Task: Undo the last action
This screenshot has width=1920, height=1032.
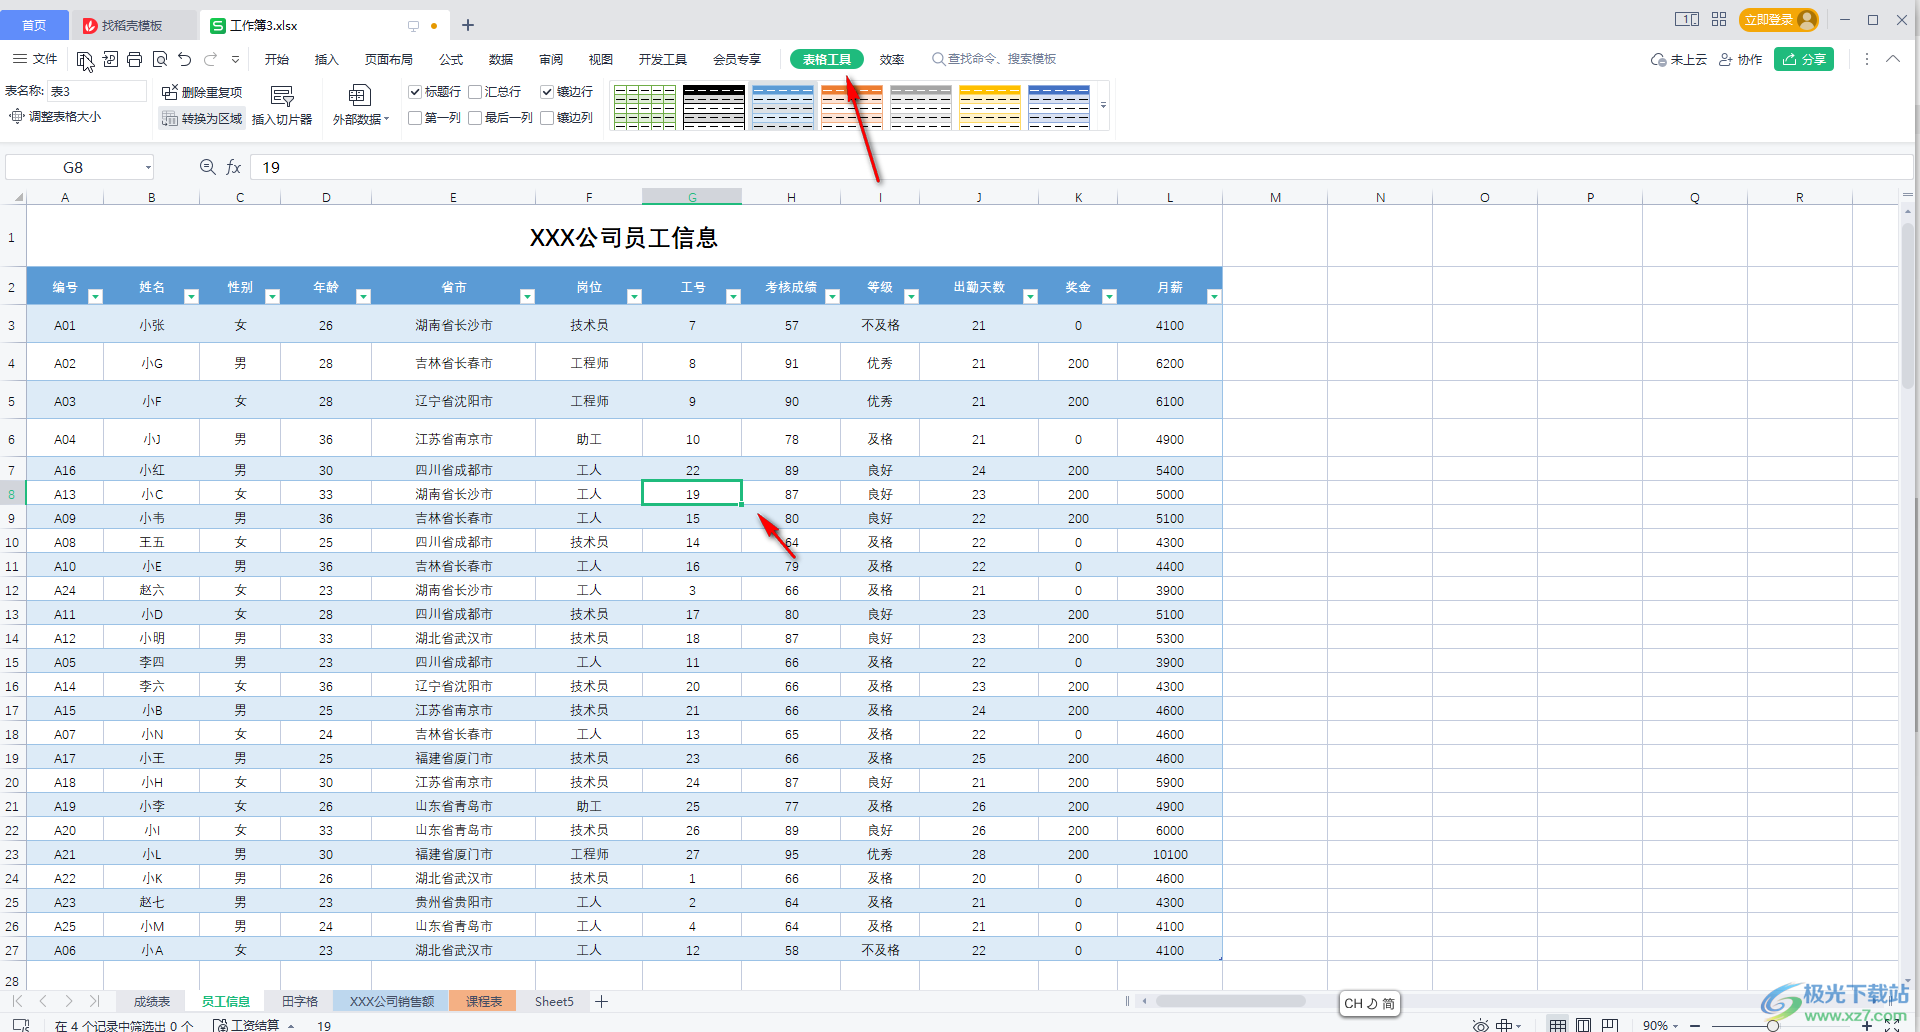Action: [x=185, y=59]
